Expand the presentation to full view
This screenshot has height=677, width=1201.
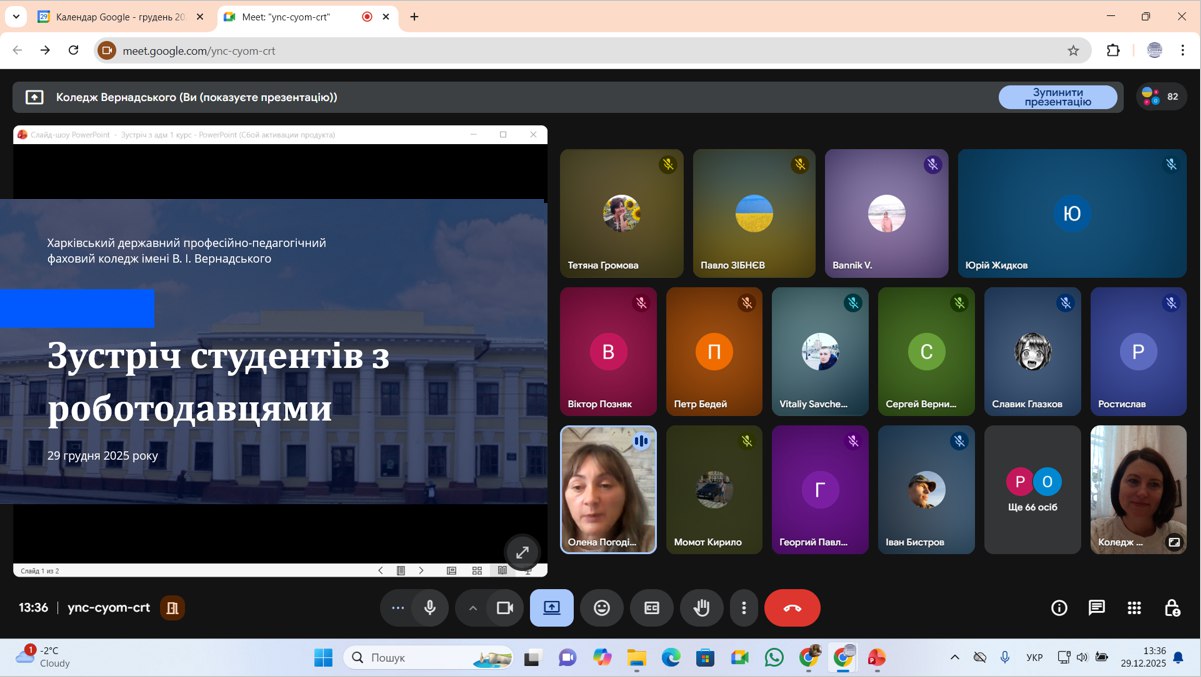[522, 552]
